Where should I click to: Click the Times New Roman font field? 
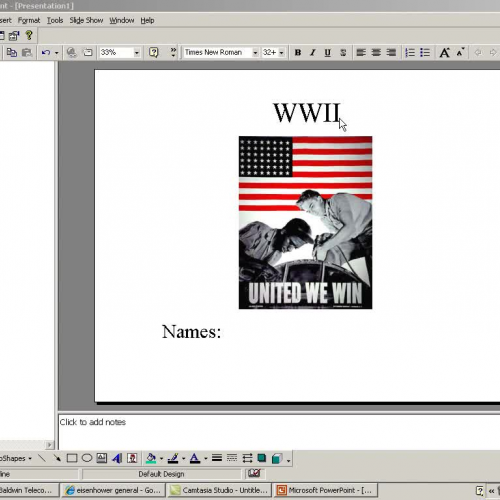click(x=217, y=53)
